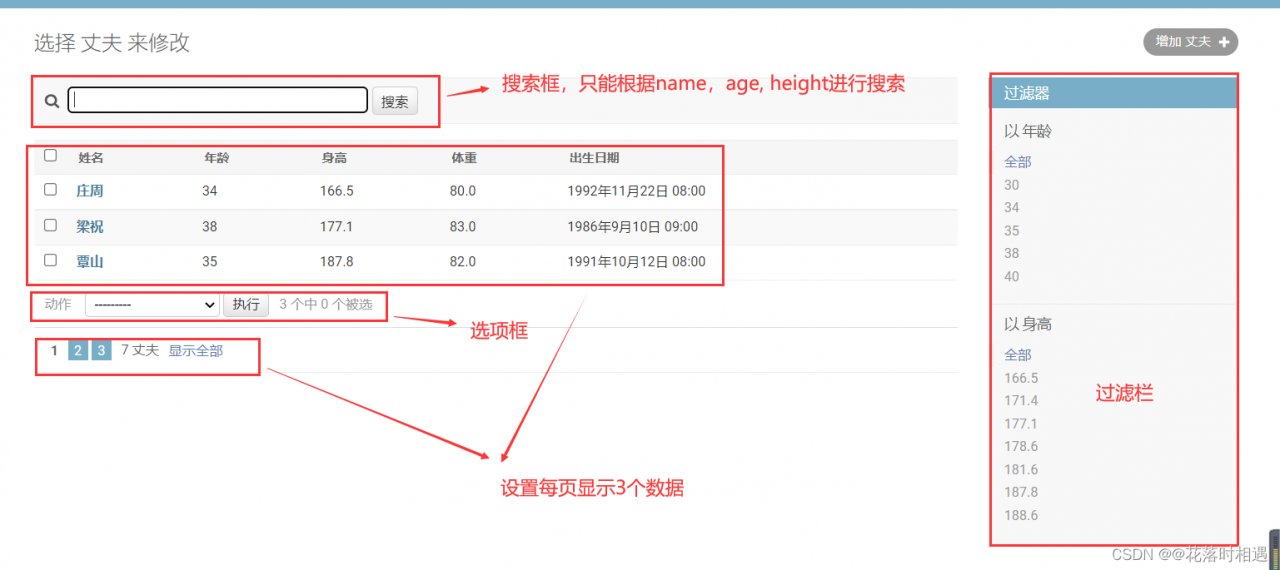Screen dimensions: 1280x570
Task: Click the magnifier search icon
Action: coord(52,101)
